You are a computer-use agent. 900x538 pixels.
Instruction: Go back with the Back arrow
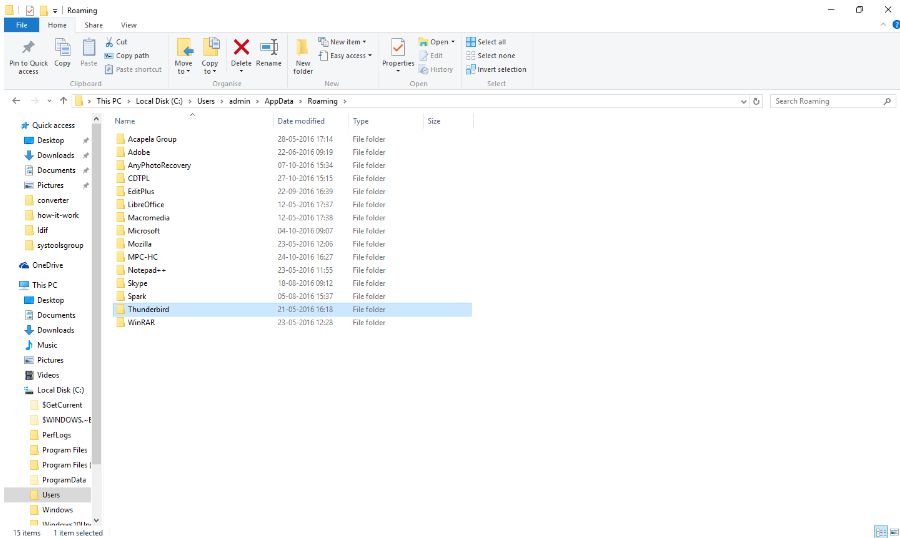point(16,101)
